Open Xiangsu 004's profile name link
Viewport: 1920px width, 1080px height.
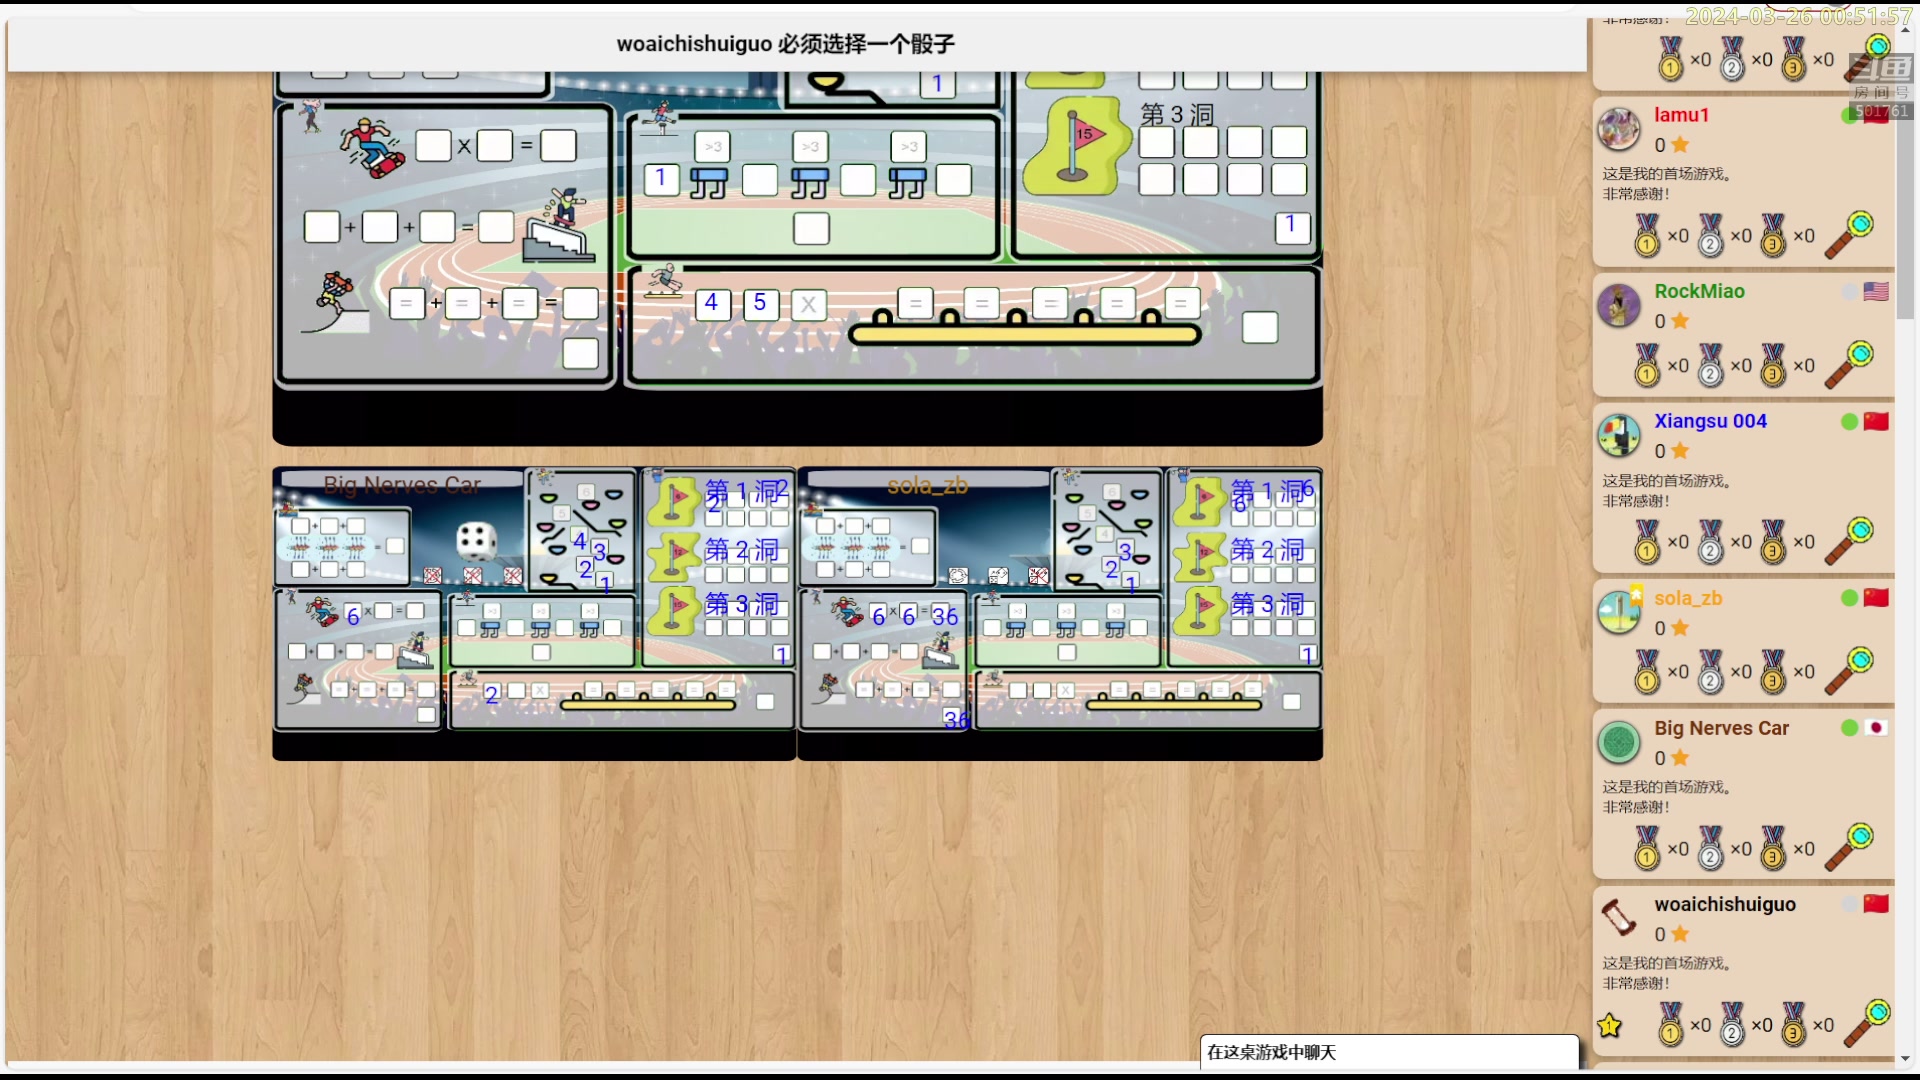click(x=1710, y=421)
